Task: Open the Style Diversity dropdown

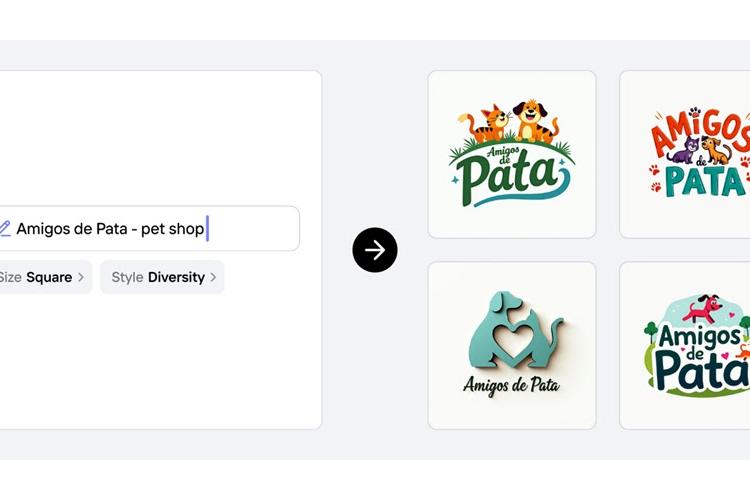Action: [163, 277]
